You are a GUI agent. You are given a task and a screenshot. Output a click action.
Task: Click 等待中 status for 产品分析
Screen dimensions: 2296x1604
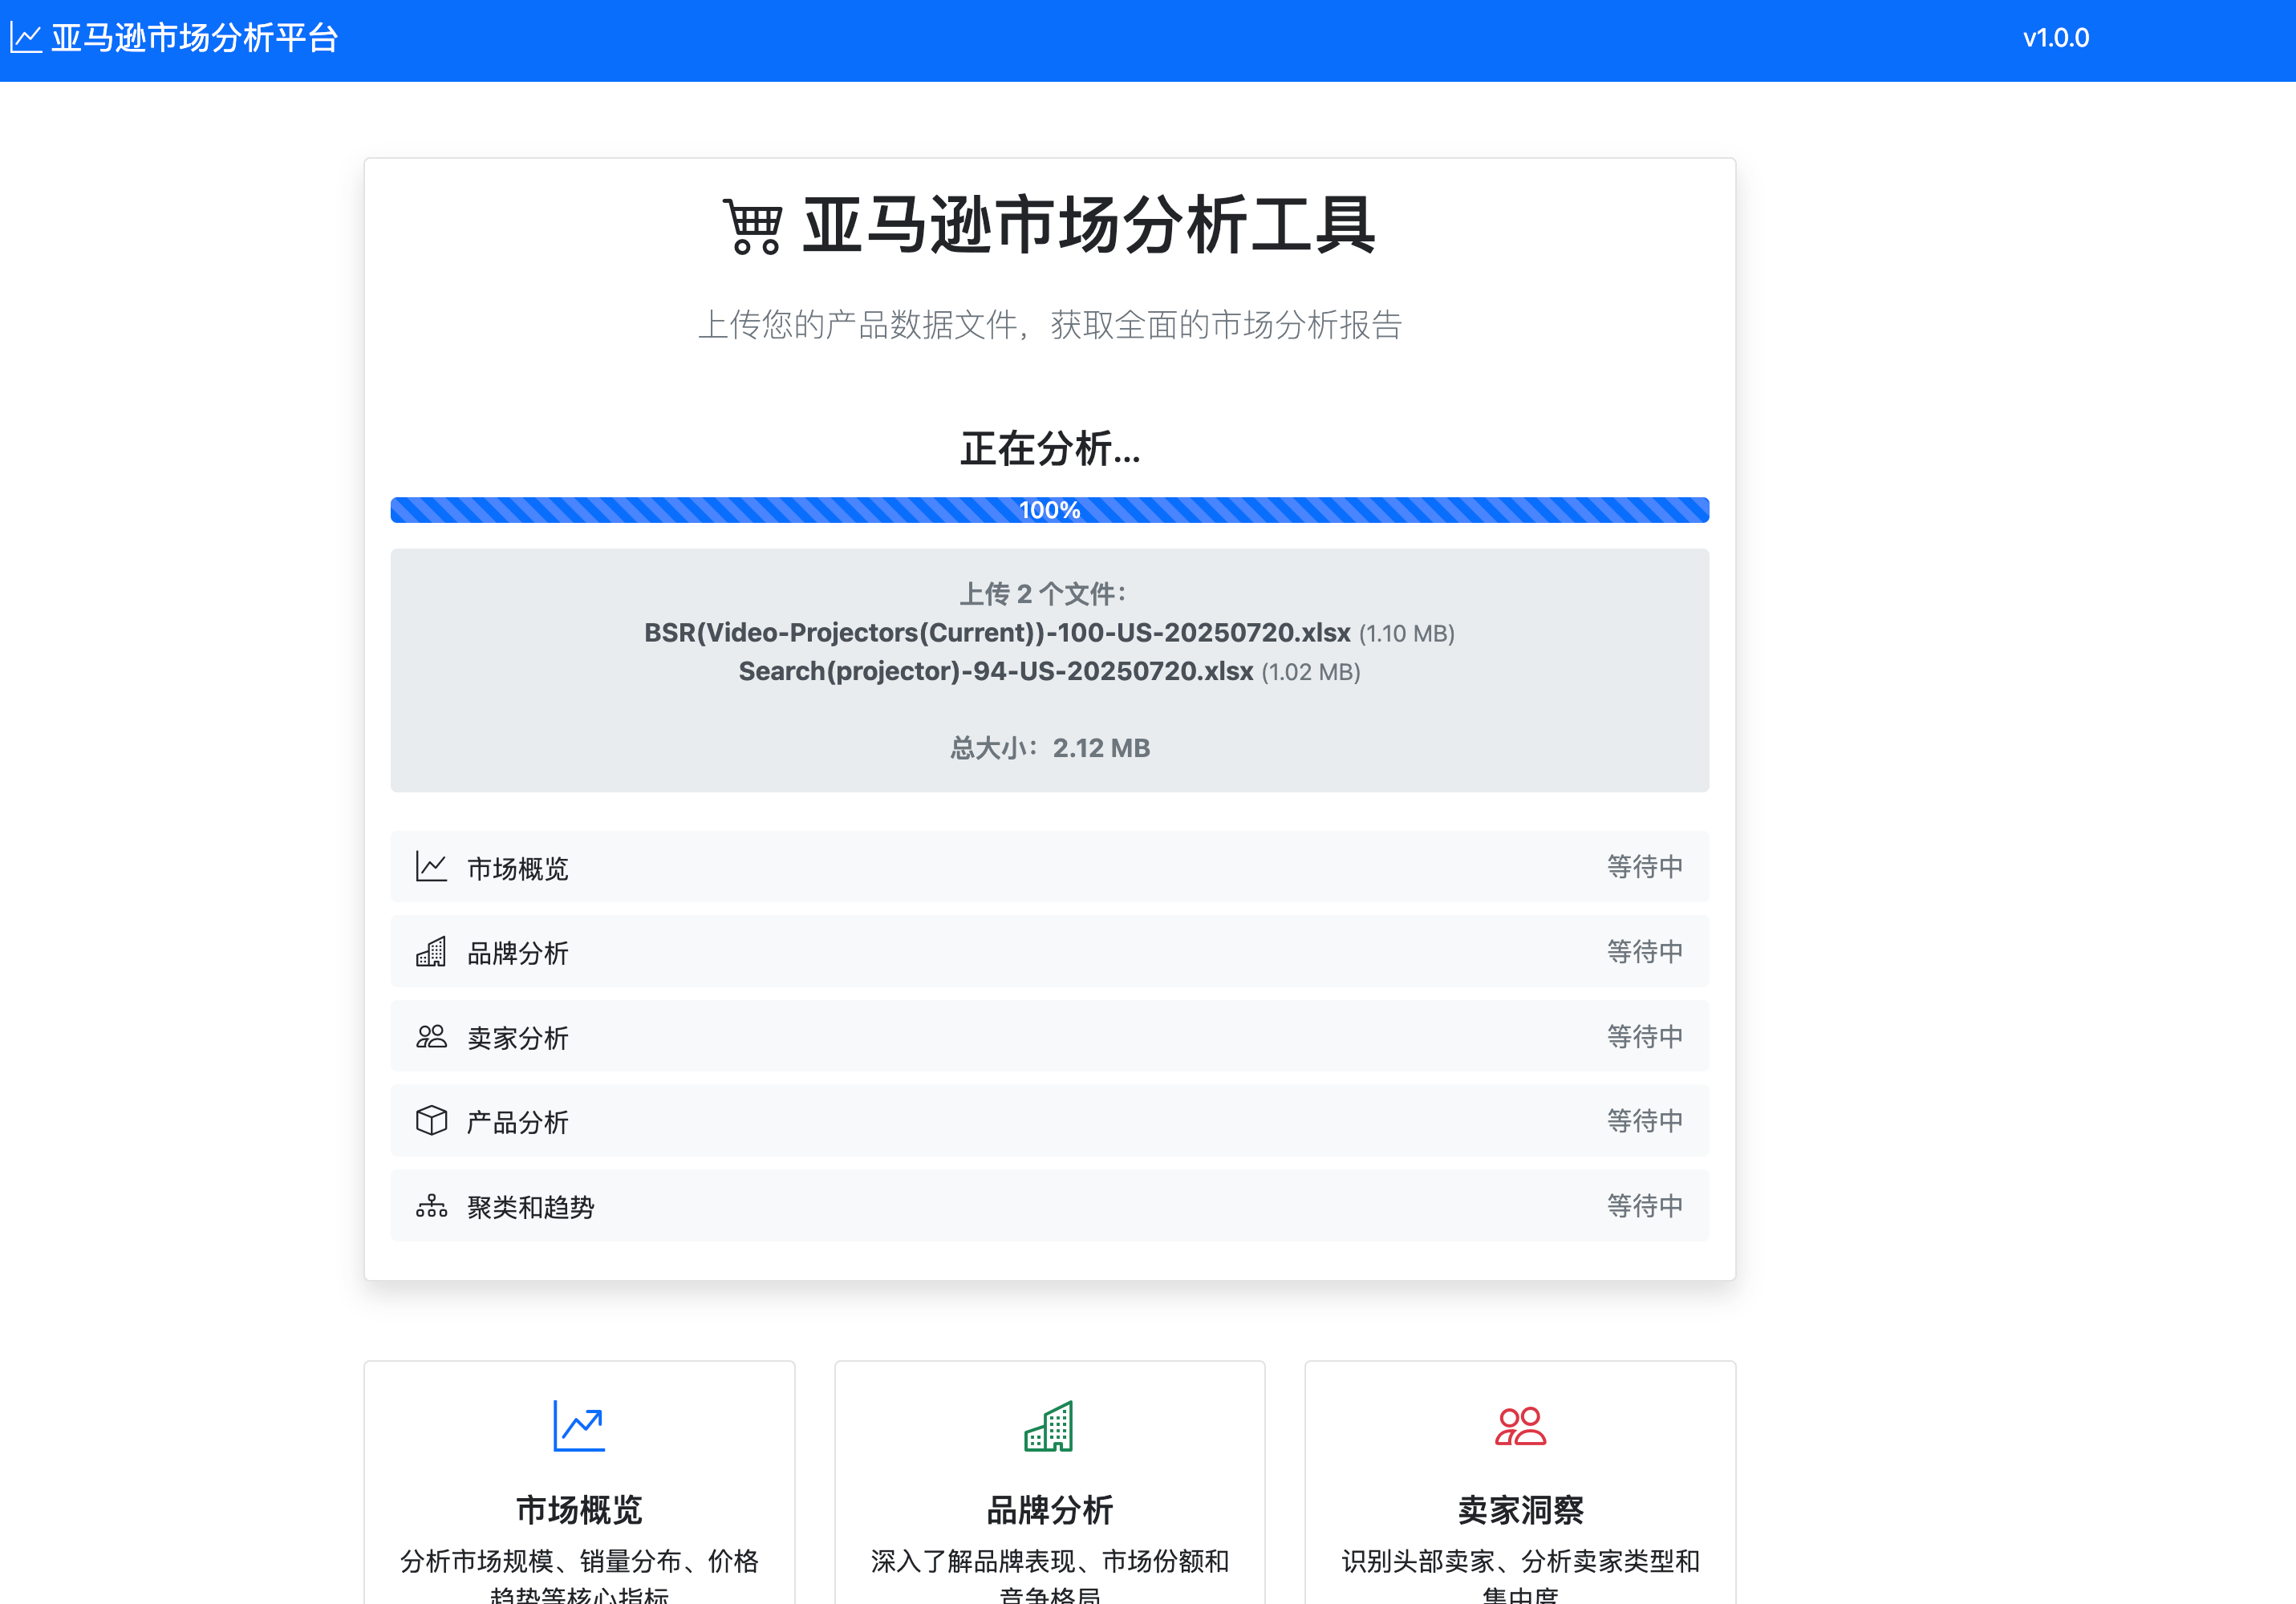[1644, 1121]
